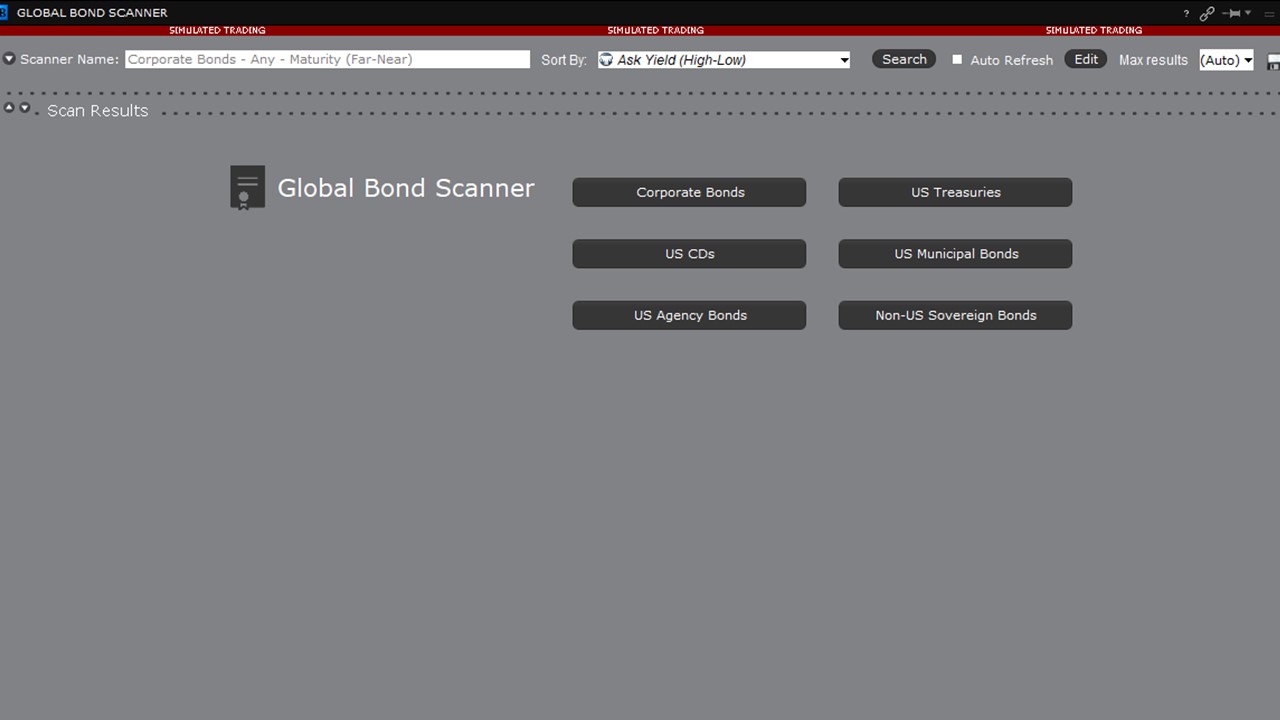
Task: Click the Global Bond Scanner logo icon
Action: [x=247, y=188]
